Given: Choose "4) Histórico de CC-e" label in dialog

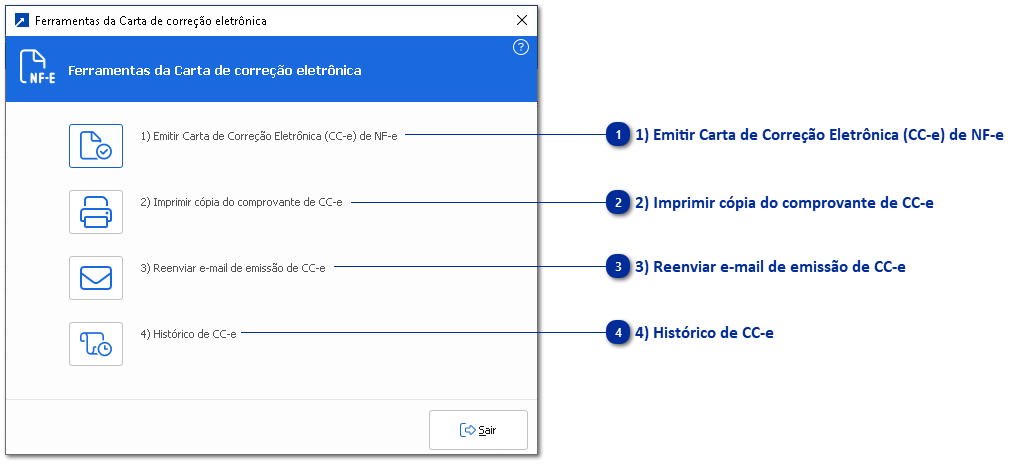Looking at the screenshot, I should 188,334.
